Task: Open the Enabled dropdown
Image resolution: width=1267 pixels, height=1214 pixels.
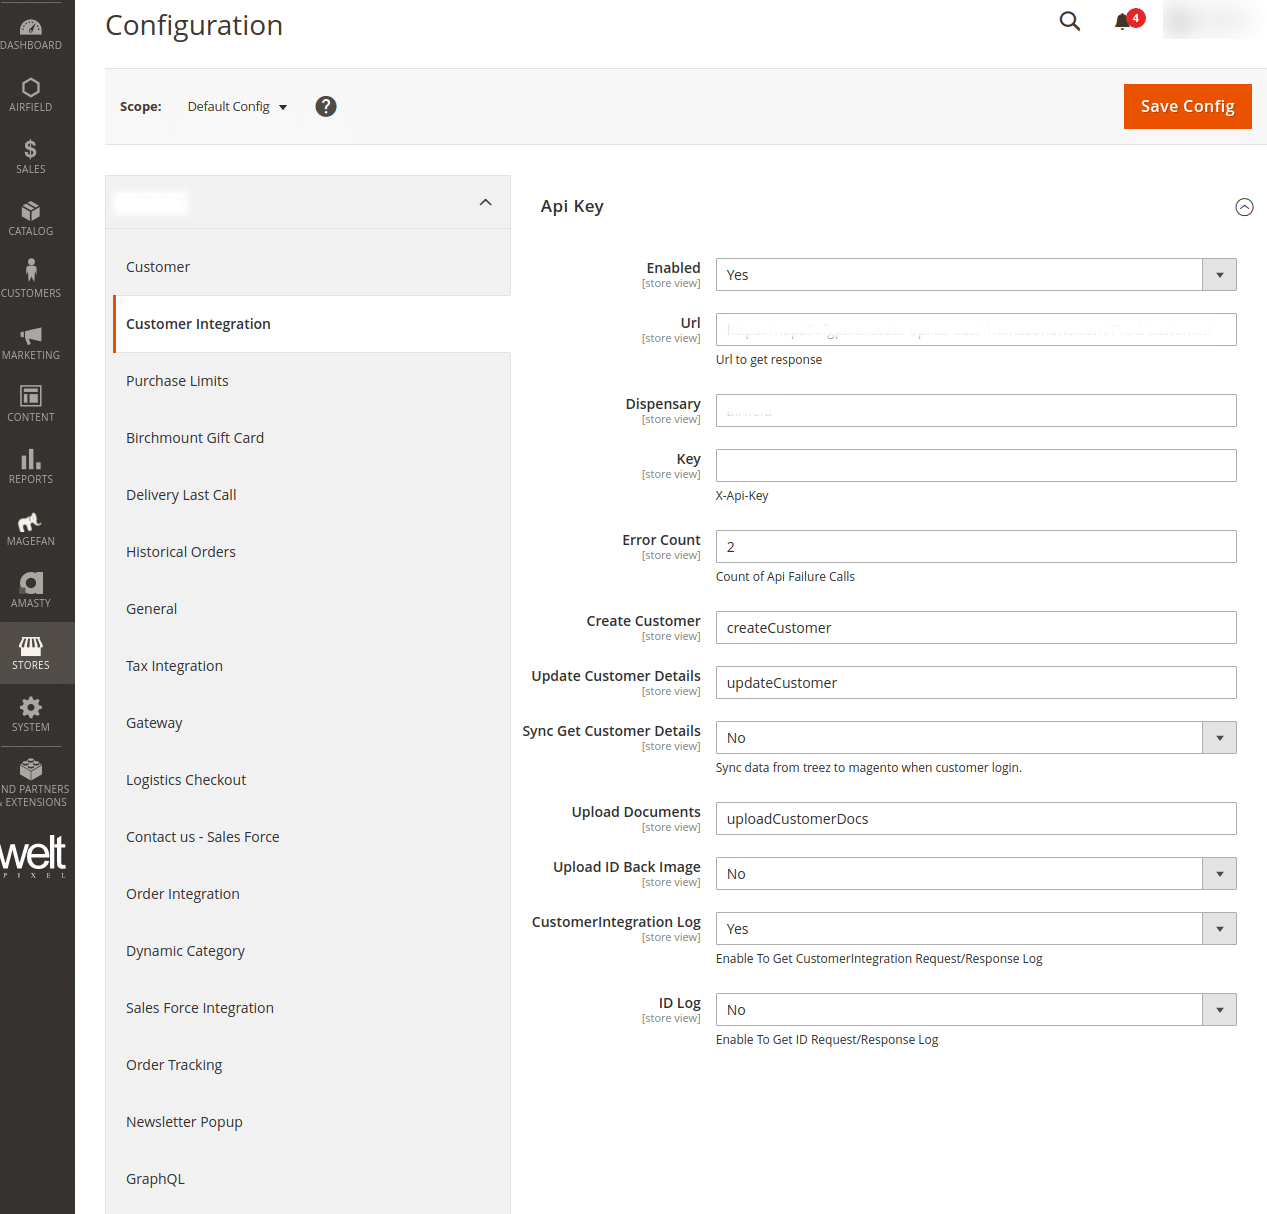Action: 976,275
